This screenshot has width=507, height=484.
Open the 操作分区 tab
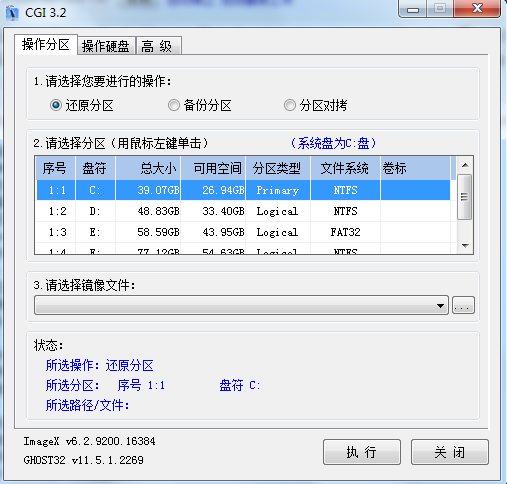pos(46,44)
